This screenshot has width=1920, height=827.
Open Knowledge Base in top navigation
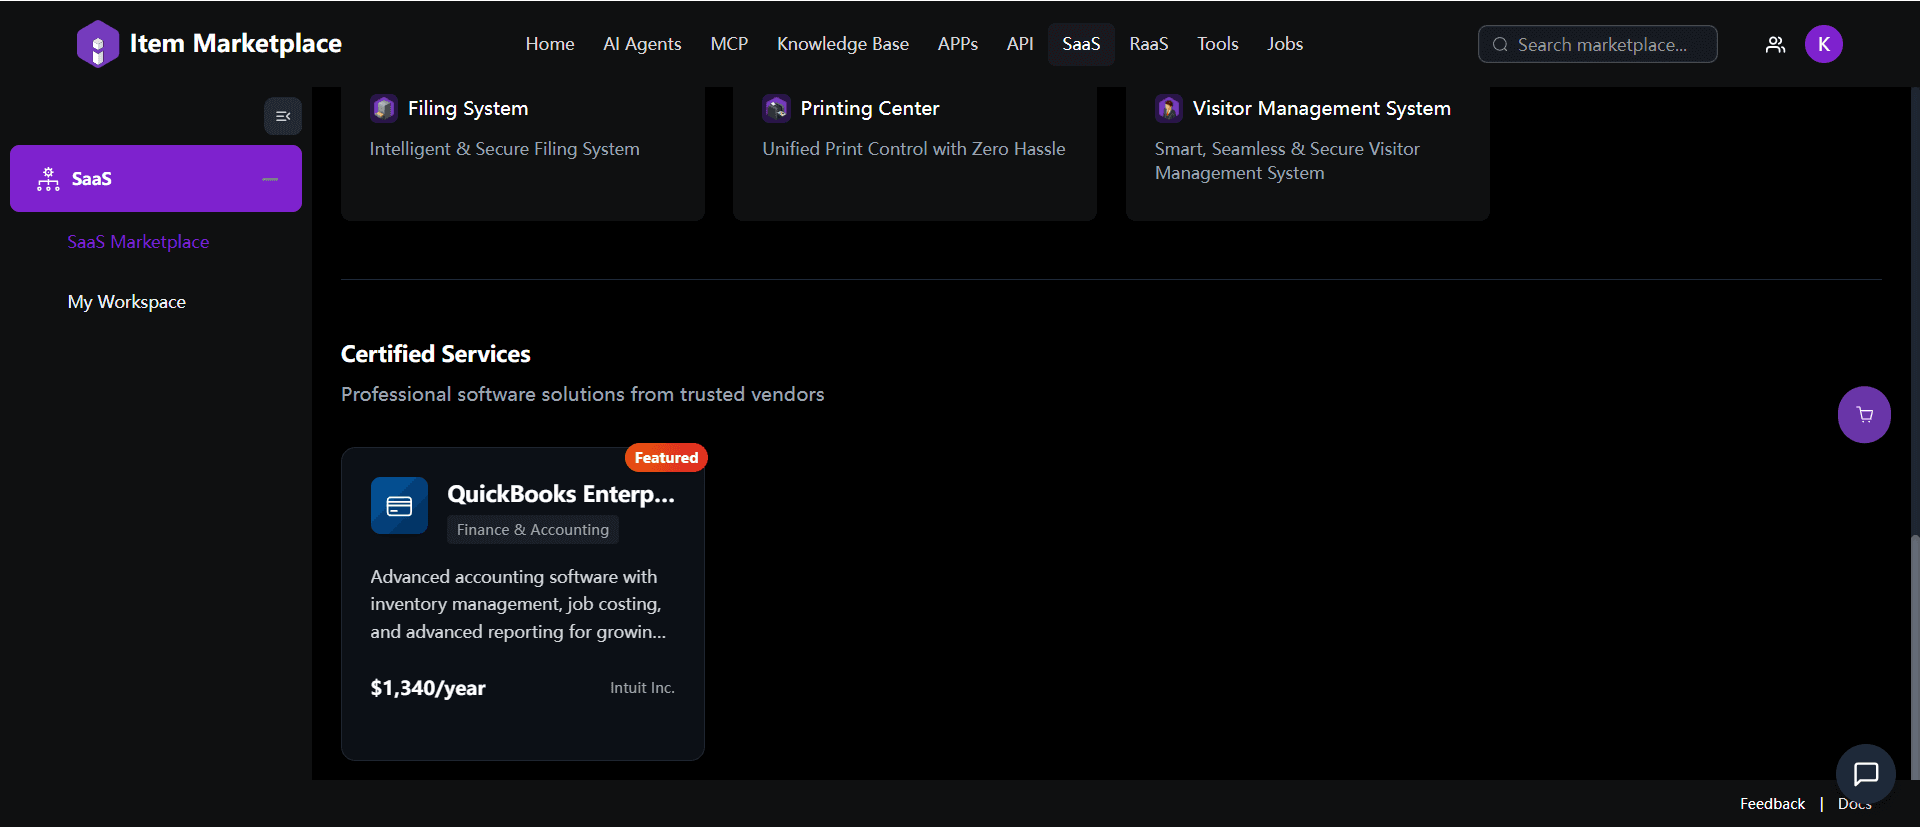pyautogui.click(x=843, y=44)
